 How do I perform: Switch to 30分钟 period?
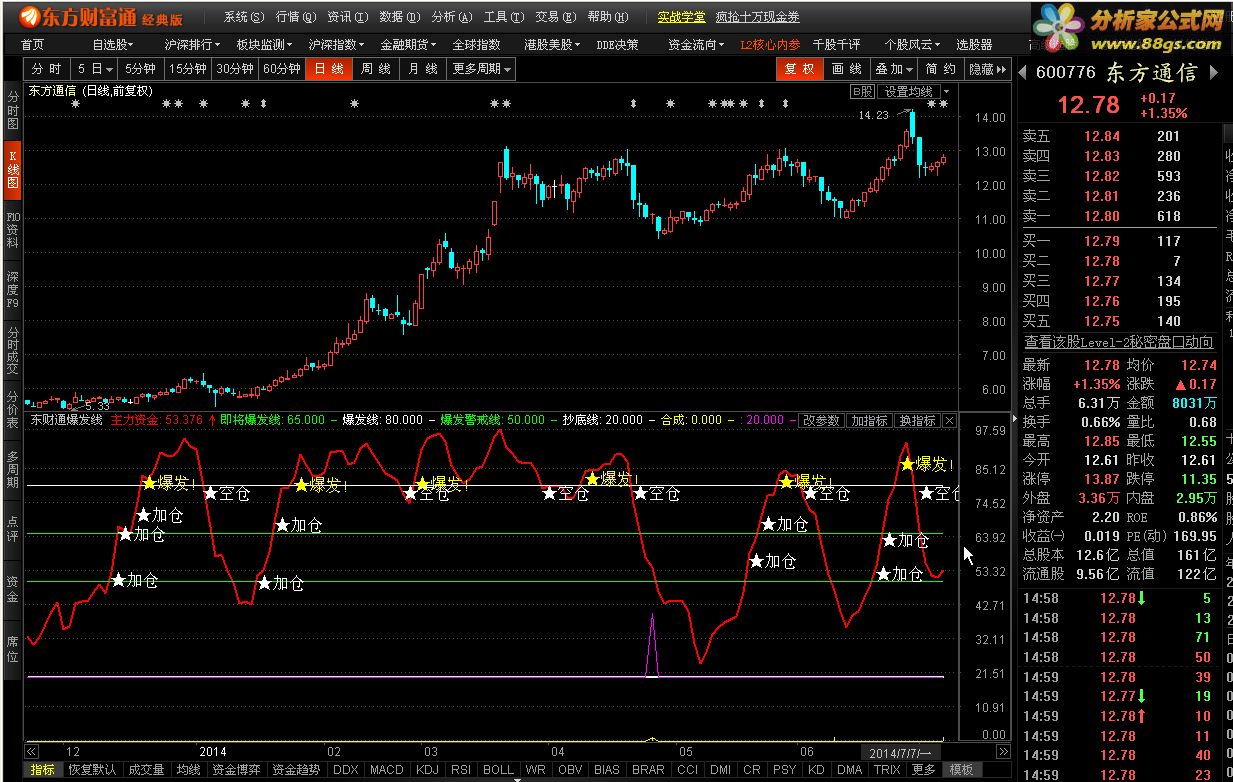[235, 69]
